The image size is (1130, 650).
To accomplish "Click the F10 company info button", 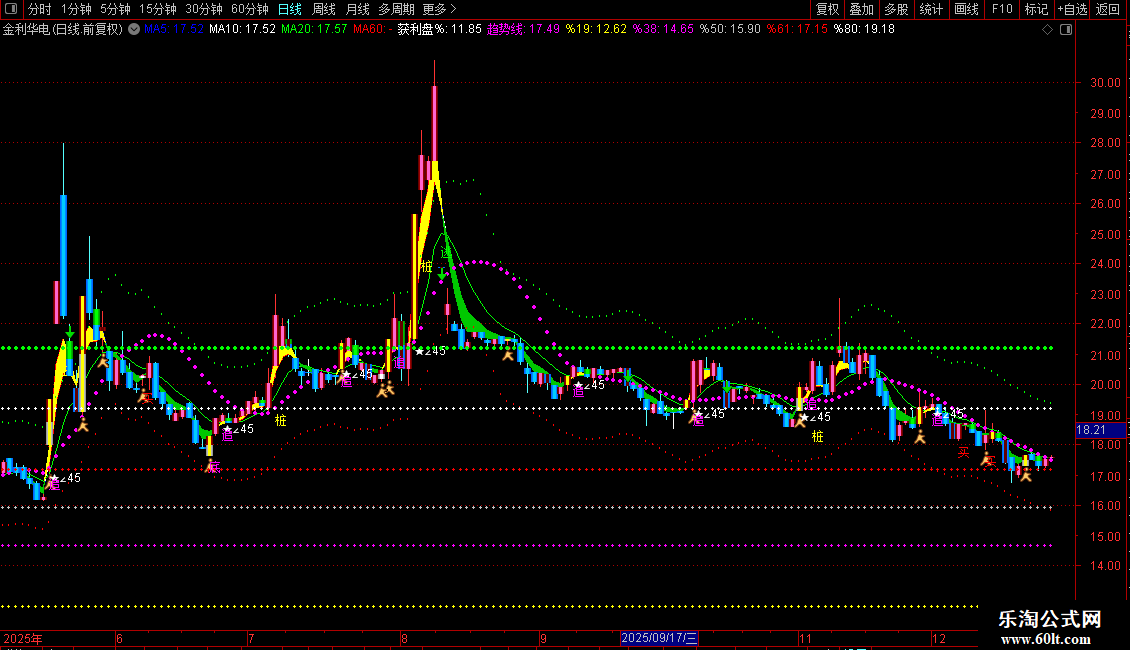I will (x=1001, y=9).
